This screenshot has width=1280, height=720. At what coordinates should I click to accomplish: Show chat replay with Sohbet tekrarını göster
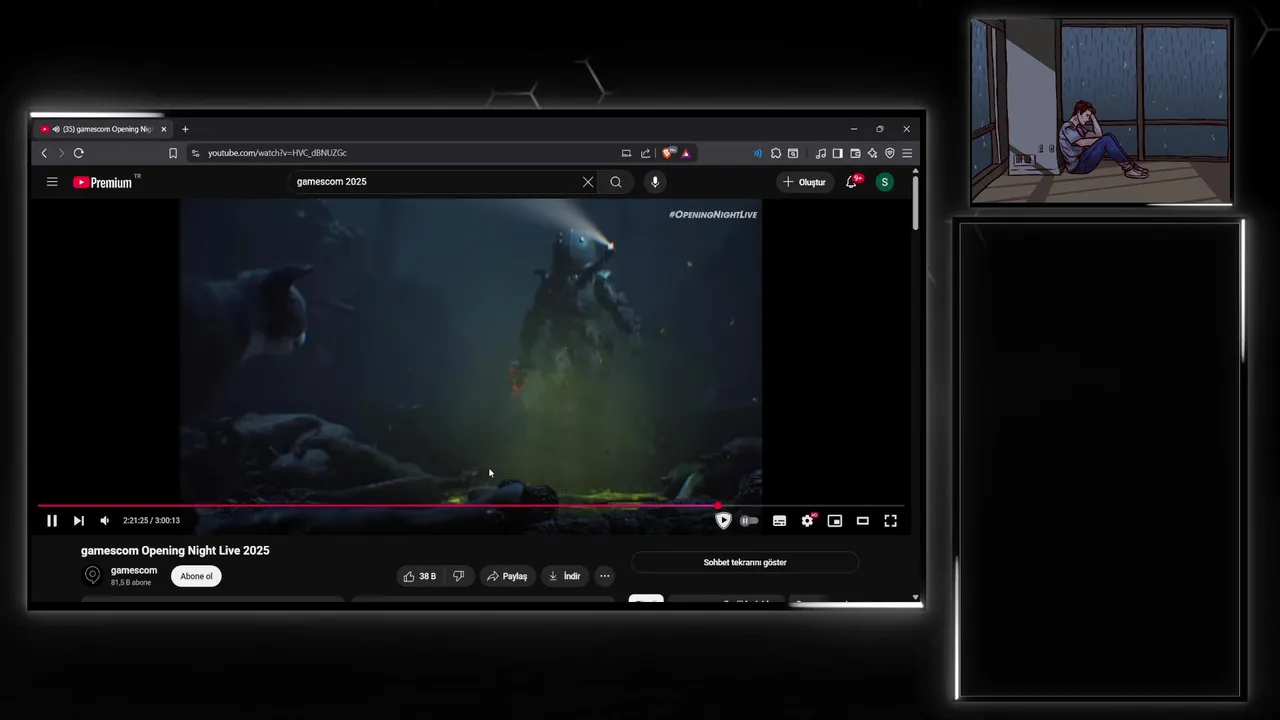(x=745, y=562)
